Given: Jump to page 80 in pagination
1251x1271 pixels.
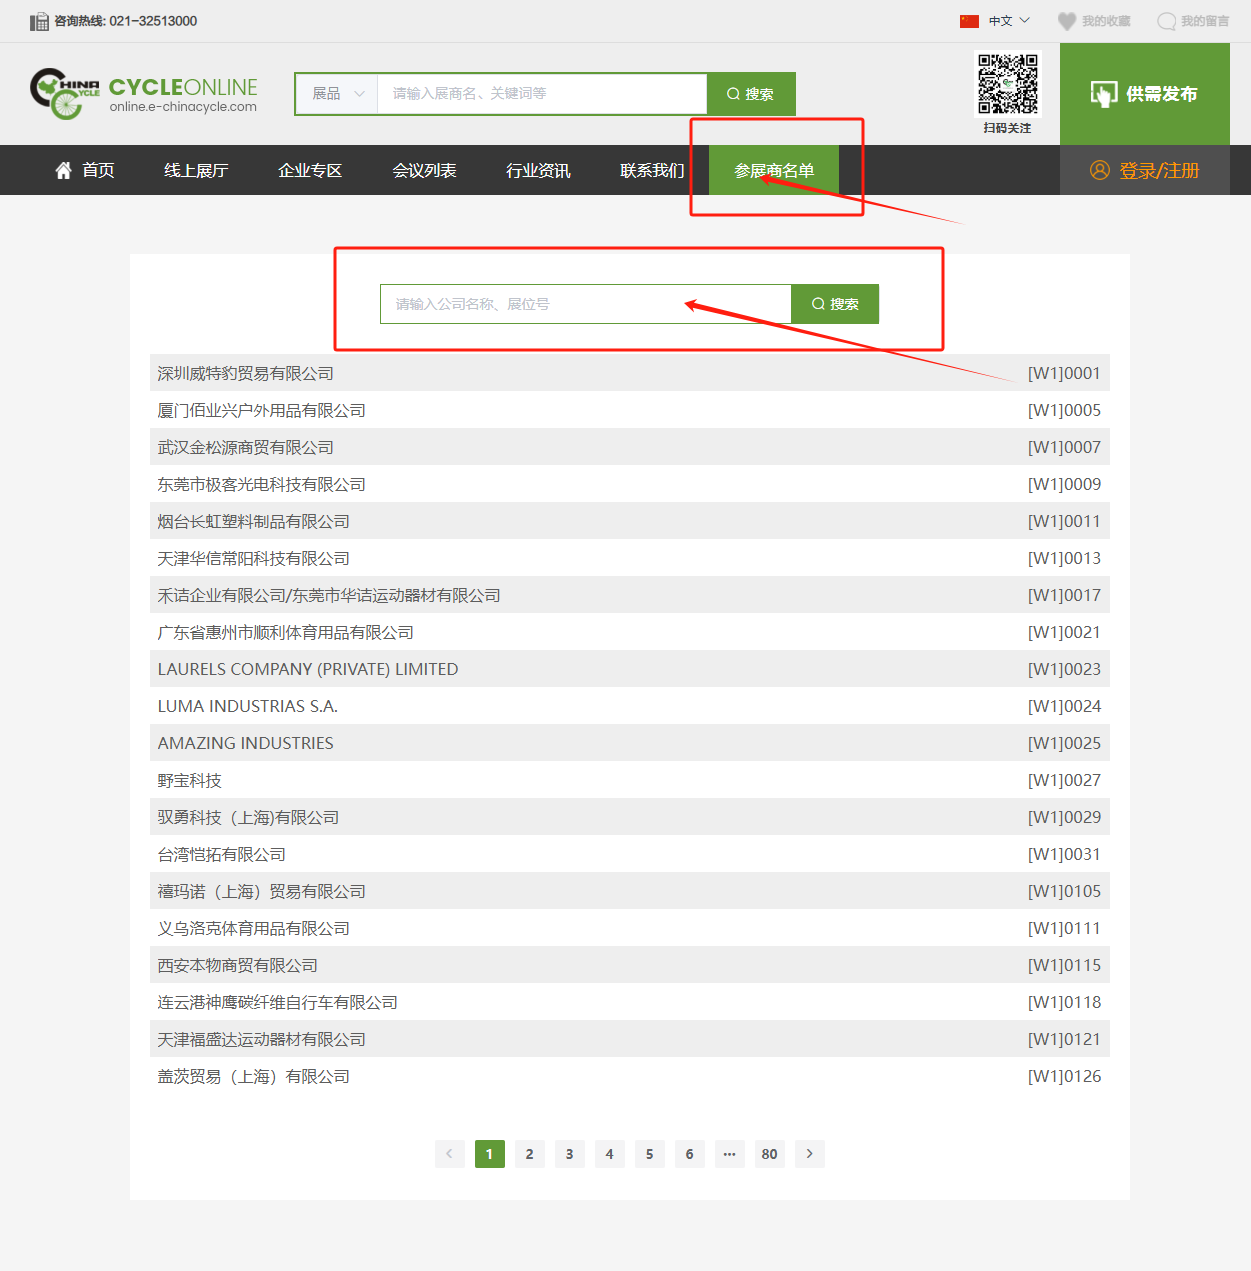Looking at the screenshot, I should pyautogui.click(x=769, y=1154).
